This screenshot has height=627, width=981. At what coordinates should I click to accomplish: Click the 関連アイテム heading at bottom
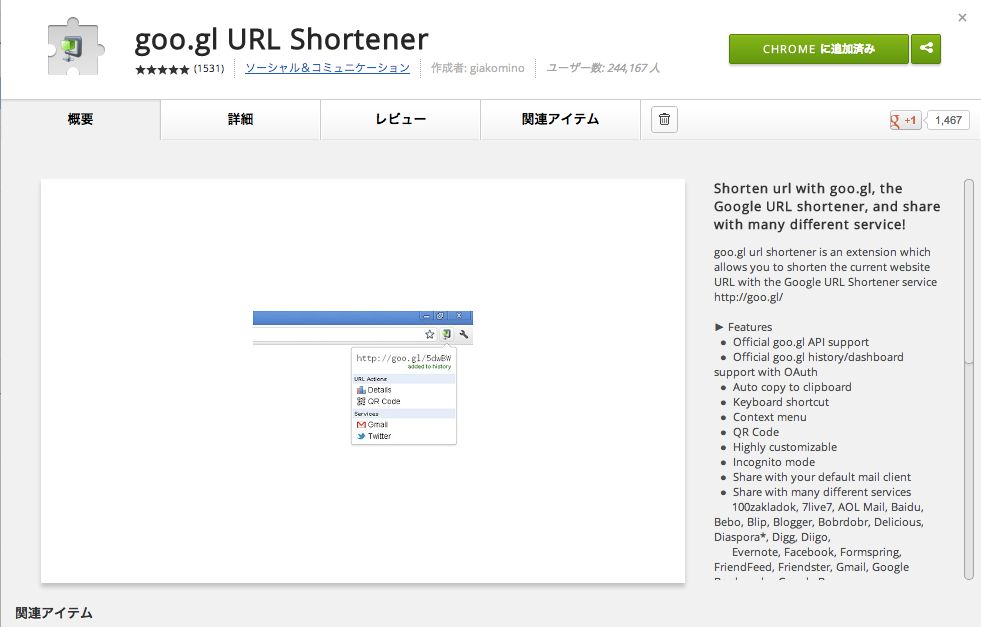coord(54,613)
